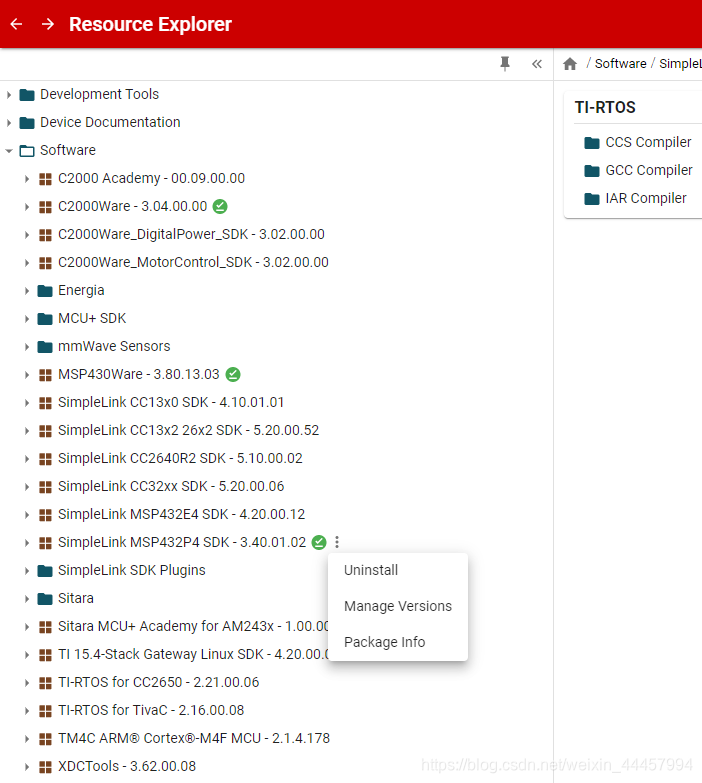Click the GCC Compiler folder icon
This screenshot has width=702, height=783.
(x=592, y=171)
